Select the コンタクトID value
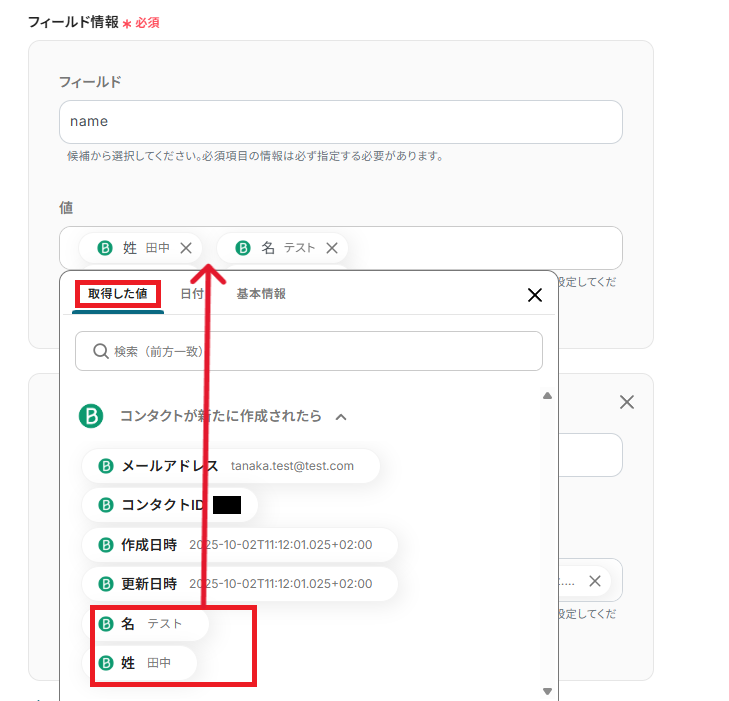 pyautogui.click(x=170, y=505)
